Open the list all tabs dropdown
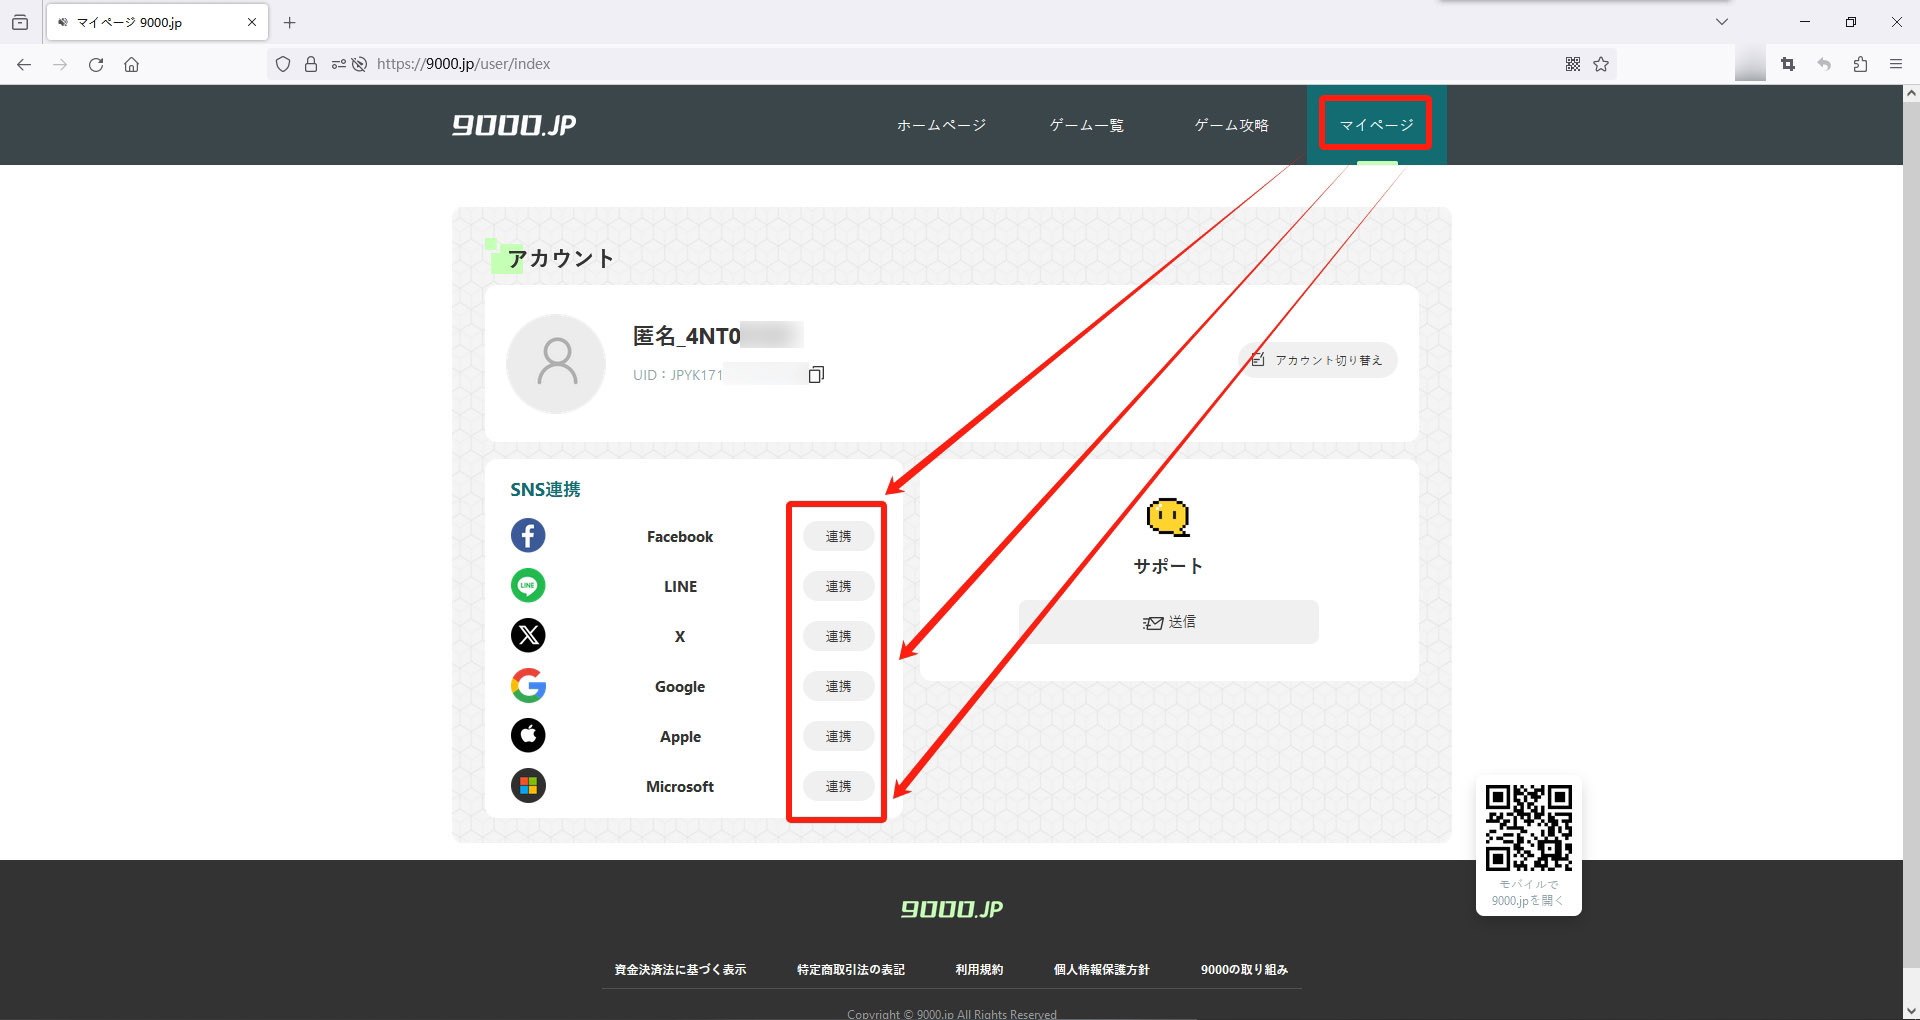This screenshot has width=1920, height=1020. [1721, 21]
